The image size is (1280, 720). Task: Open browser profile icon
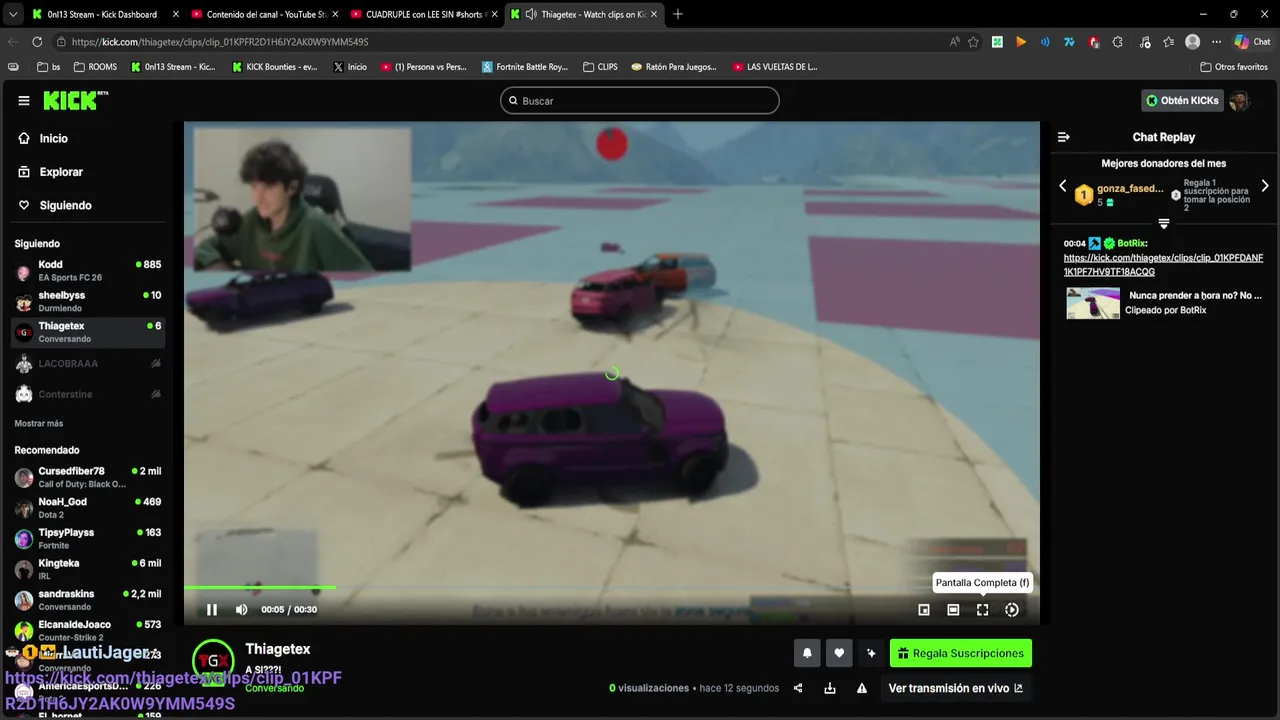(x=1192, y=42)
